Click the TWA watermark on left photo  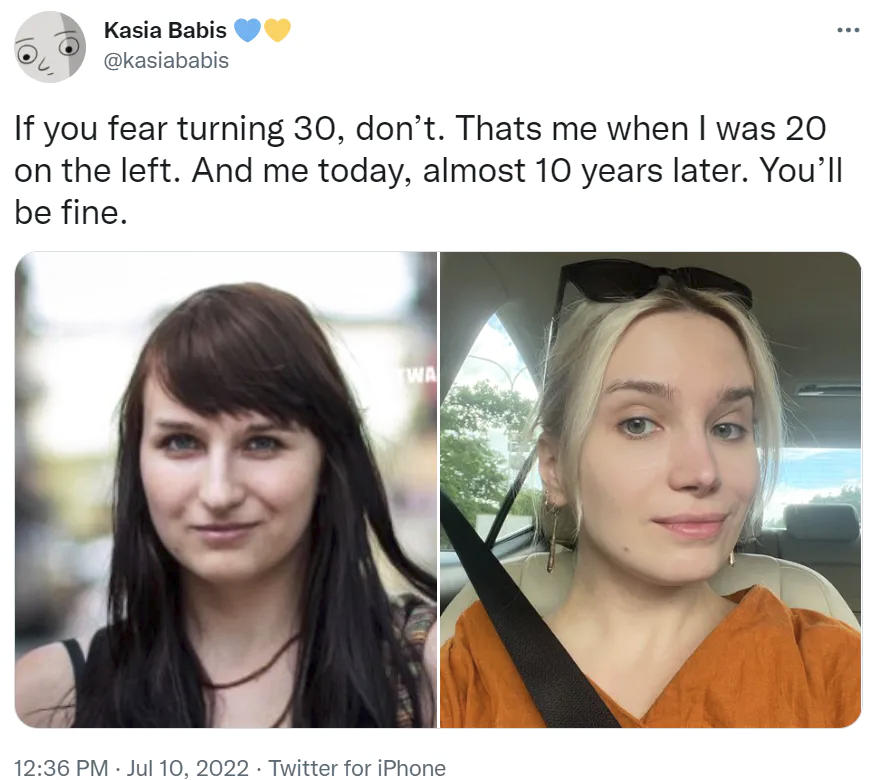click(x=419, y=376)
